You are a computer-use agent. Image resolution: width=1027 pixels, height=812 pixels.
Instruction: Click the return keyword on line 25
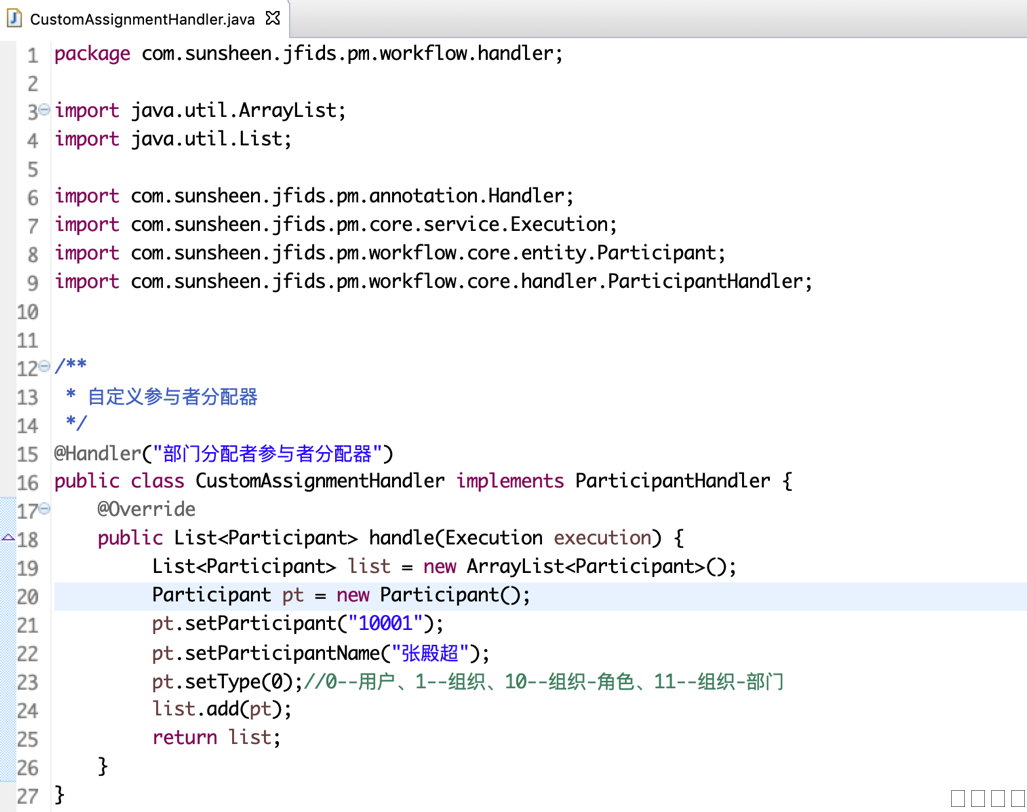184,737
